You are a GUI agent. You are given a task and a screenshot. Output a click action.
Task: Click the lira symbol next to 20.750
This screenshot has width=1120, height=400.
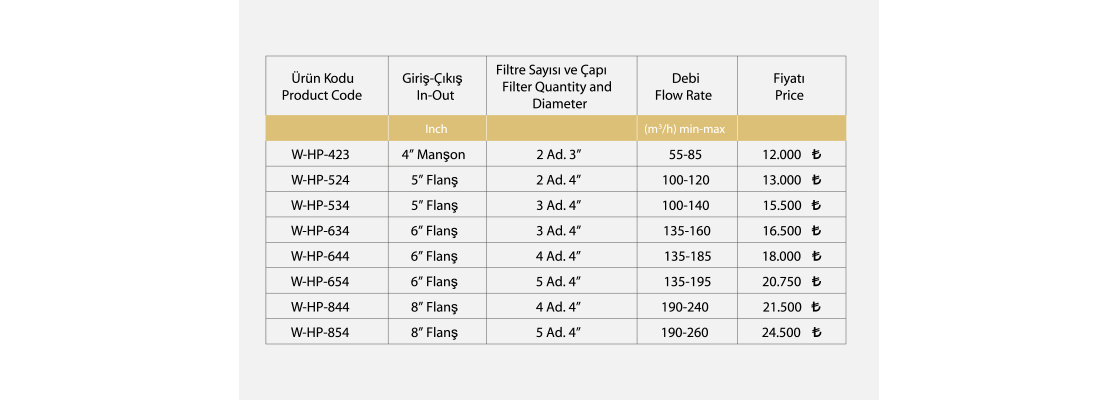pos(816,282)
